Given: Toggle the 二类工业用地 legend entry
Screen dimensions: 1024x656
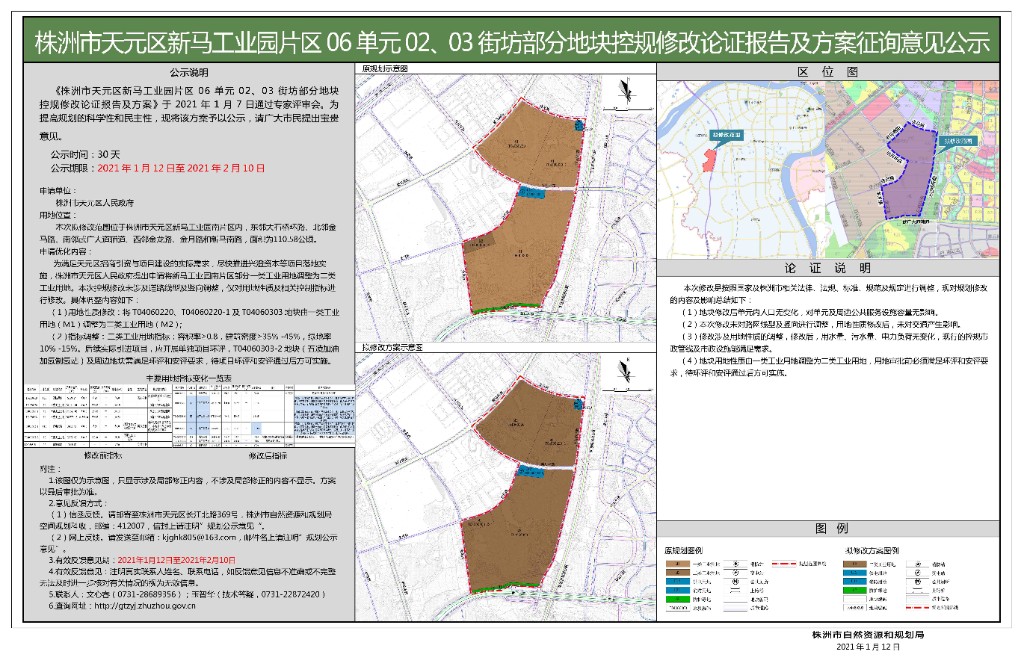Looking at the screenshot, I should [678, 573].
